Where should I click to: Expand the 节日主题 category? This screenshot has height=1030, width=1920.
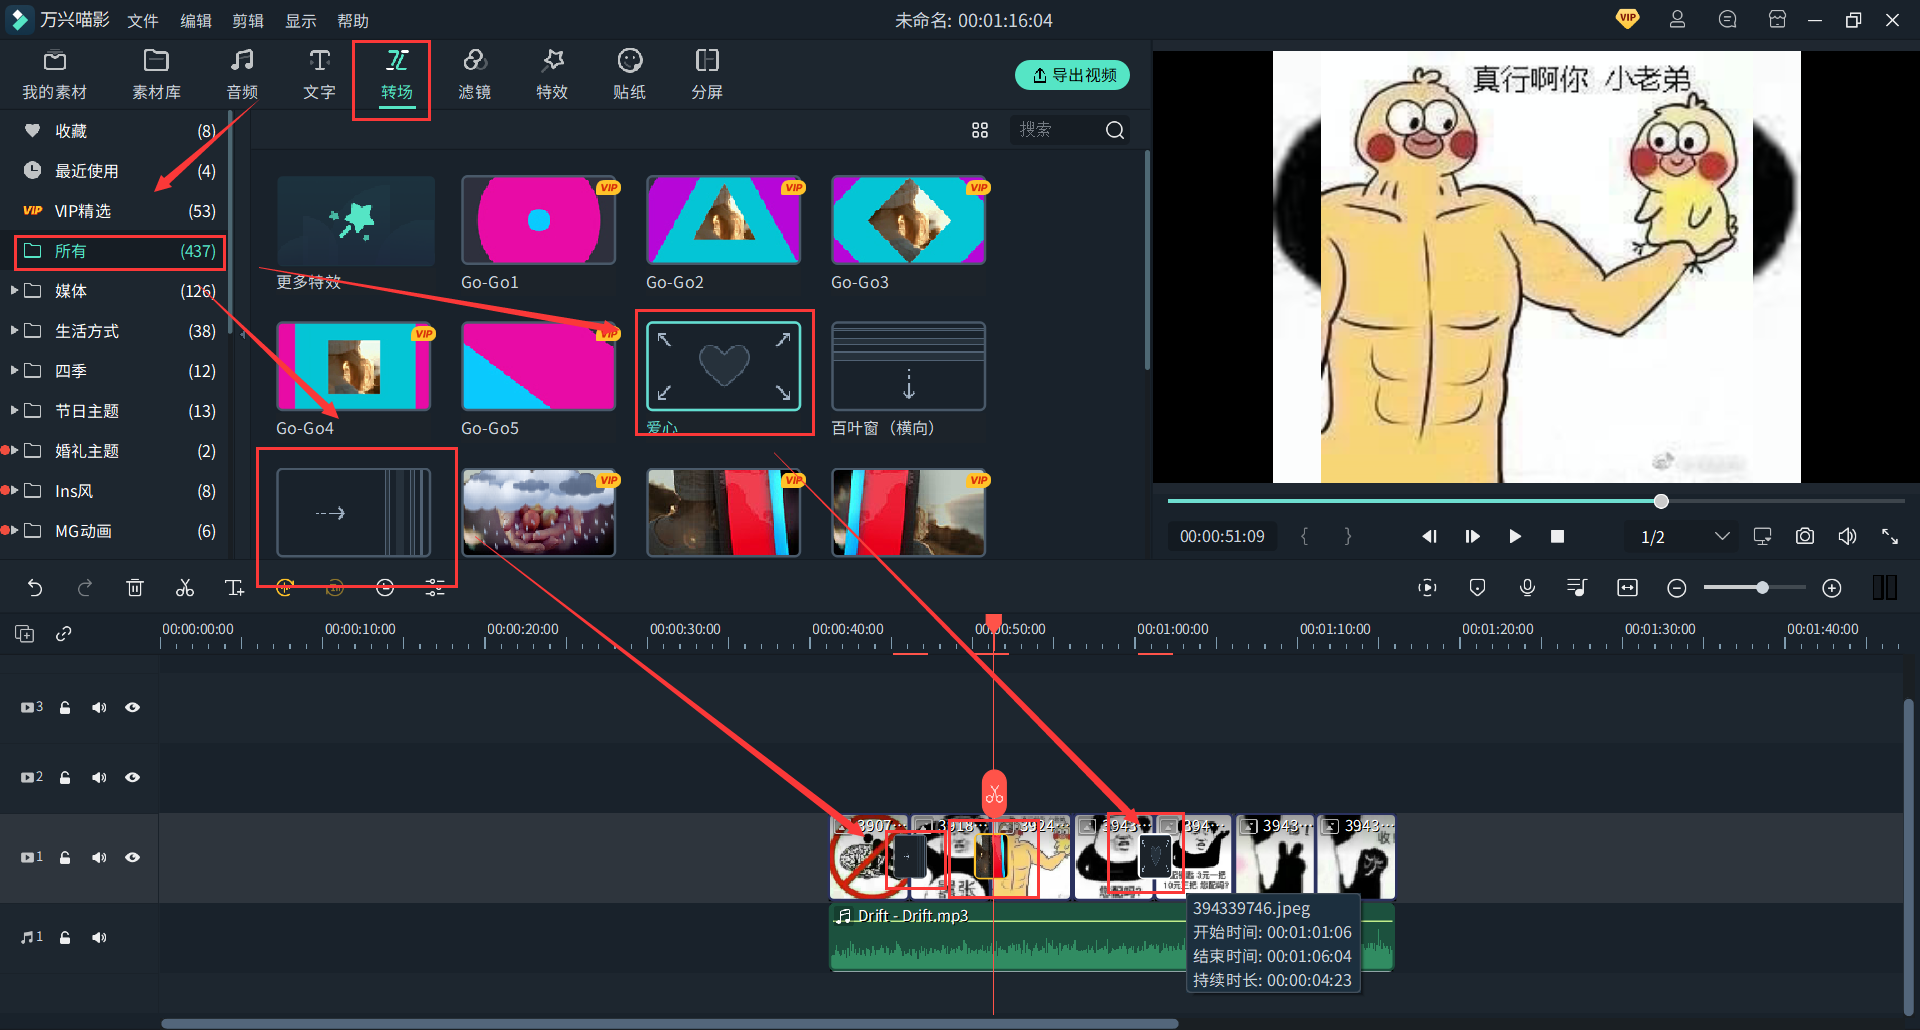[14, 410]
